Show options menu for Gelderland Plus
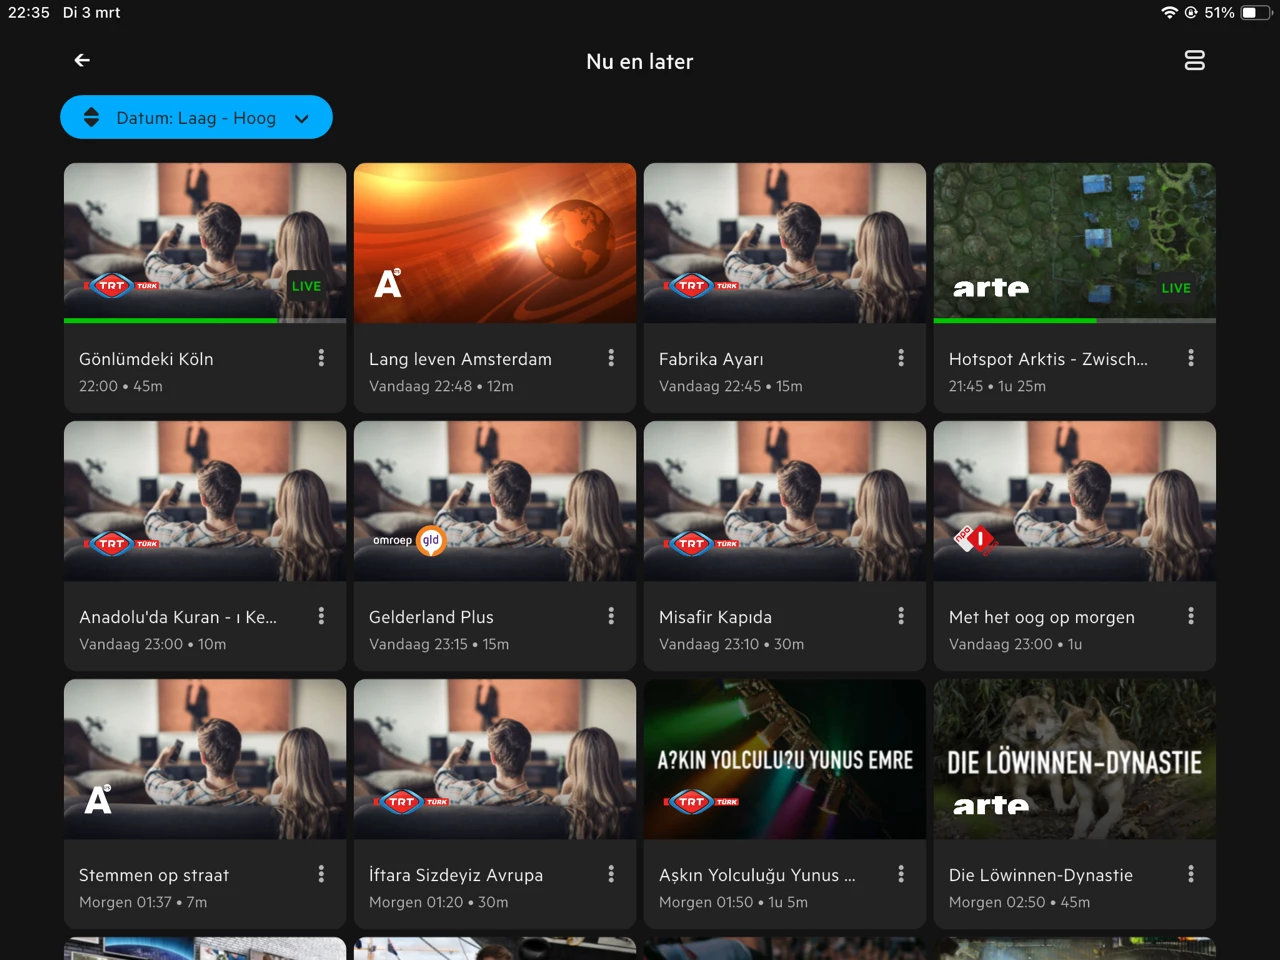Screen dimensions: 1280x960 pyautogui.click(x=611, y=616)
